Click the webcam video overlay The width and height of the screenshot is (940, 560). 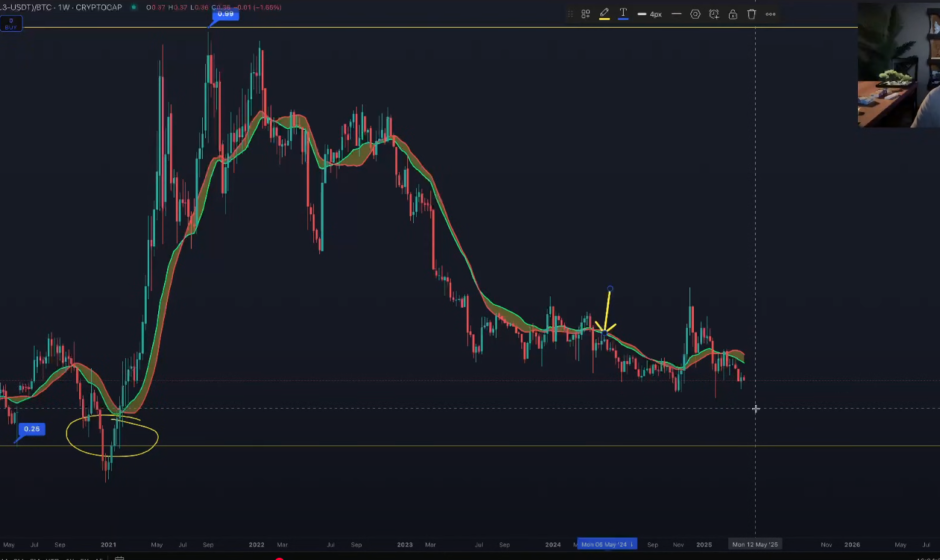point(898,64)
